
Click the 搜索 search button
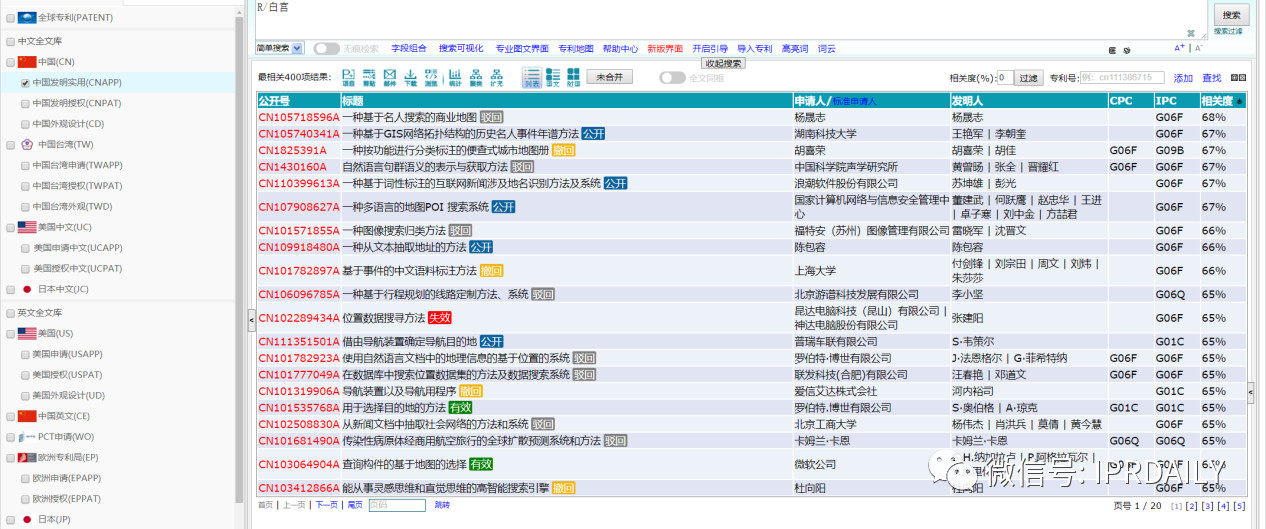[x=1231, y=15]
